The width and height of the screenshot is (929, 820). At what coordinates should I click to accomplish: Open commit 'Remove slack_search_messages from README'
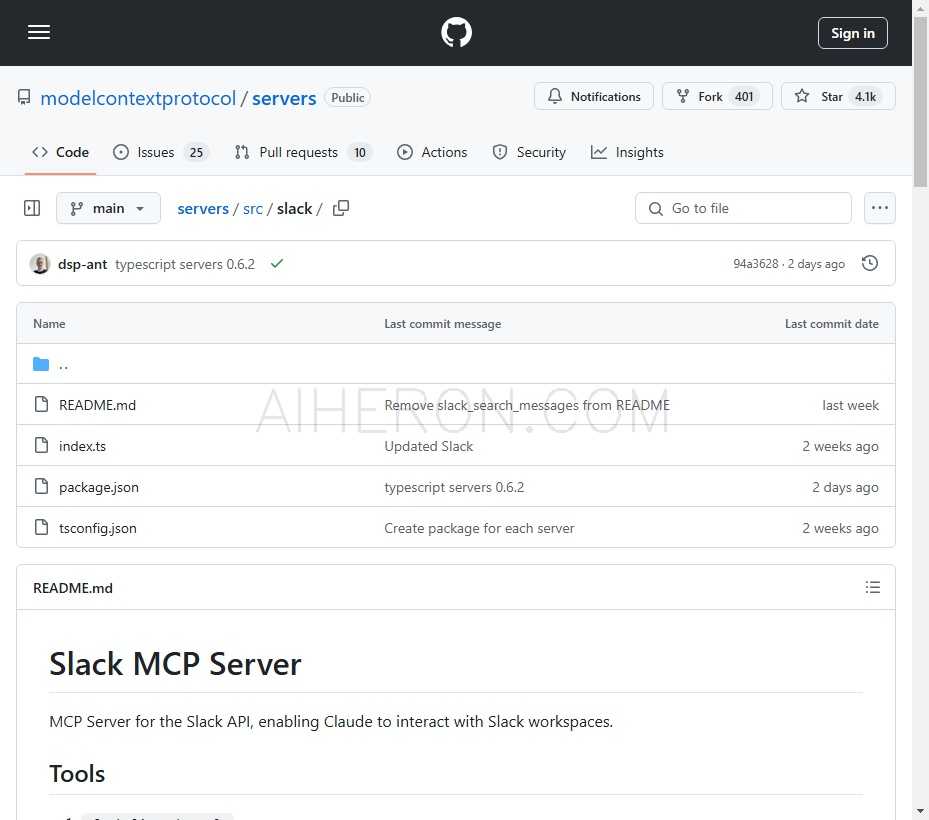[x=527, y=405]
